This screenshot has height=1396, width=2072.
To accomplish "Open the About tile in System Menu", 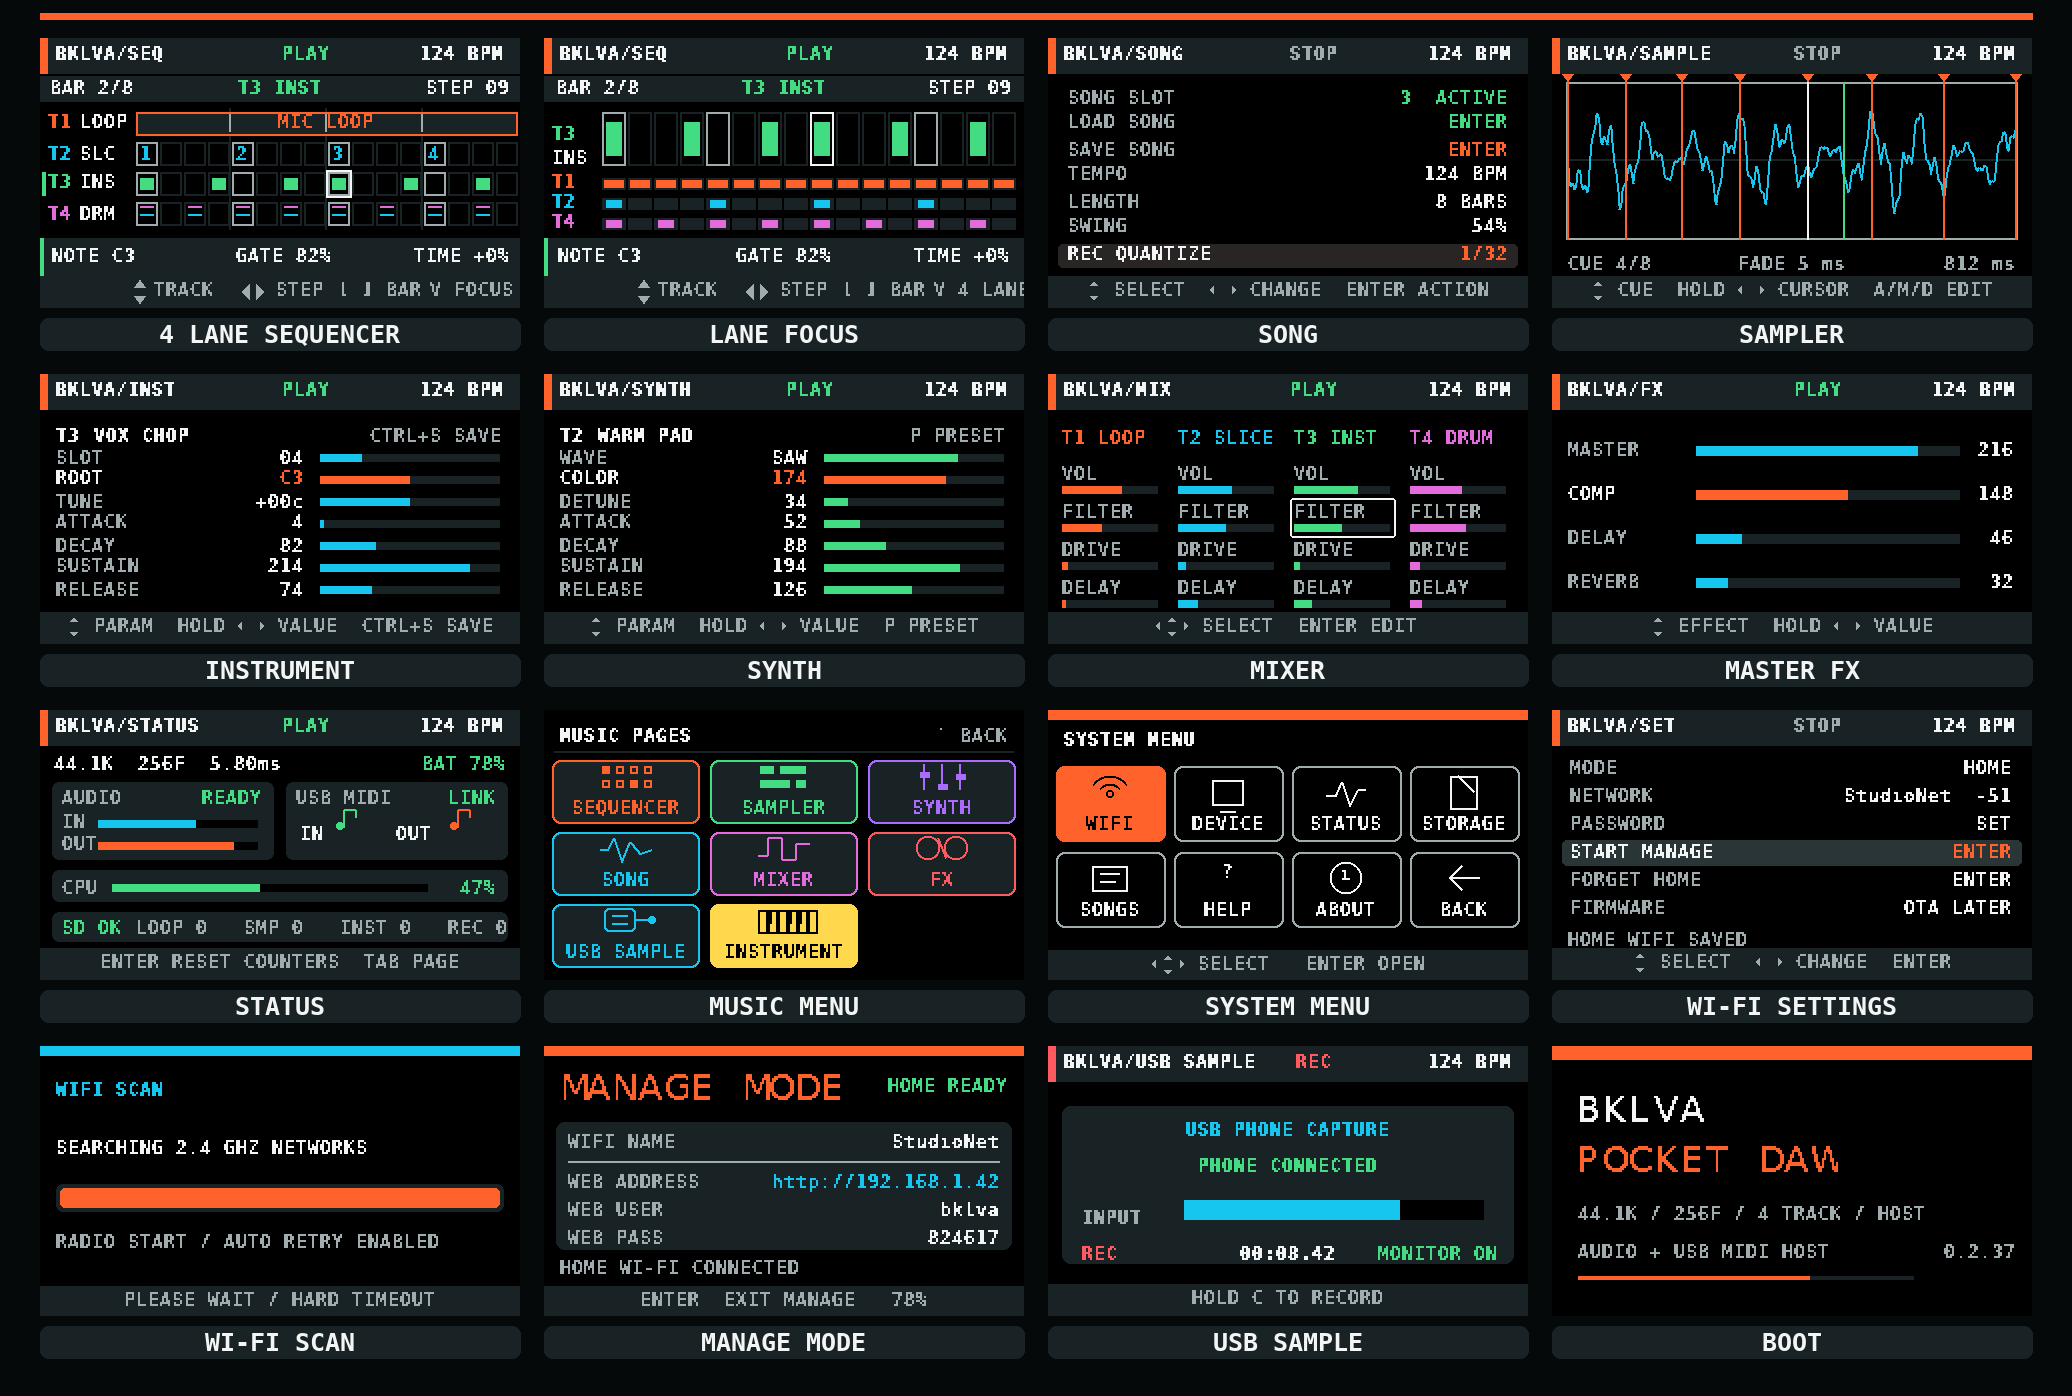I will [x=1346, y=890].
